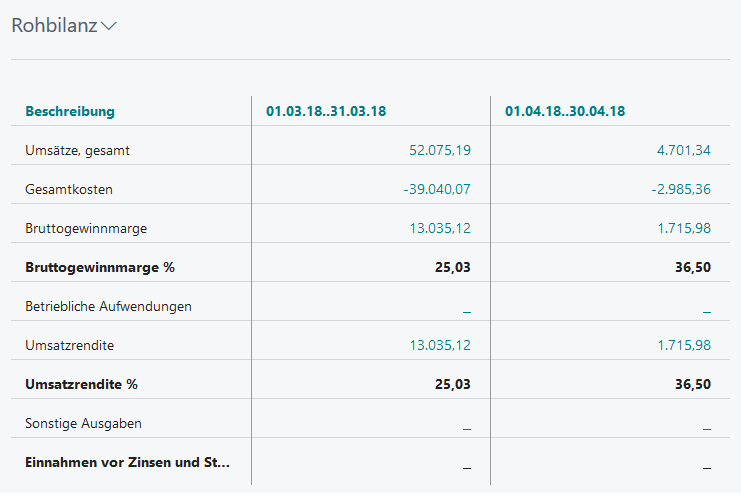This screenshot has width=741, height=497.
Task: Open Umsätze, gesamt value 52.075,19
Action: [x=440, y=151]
